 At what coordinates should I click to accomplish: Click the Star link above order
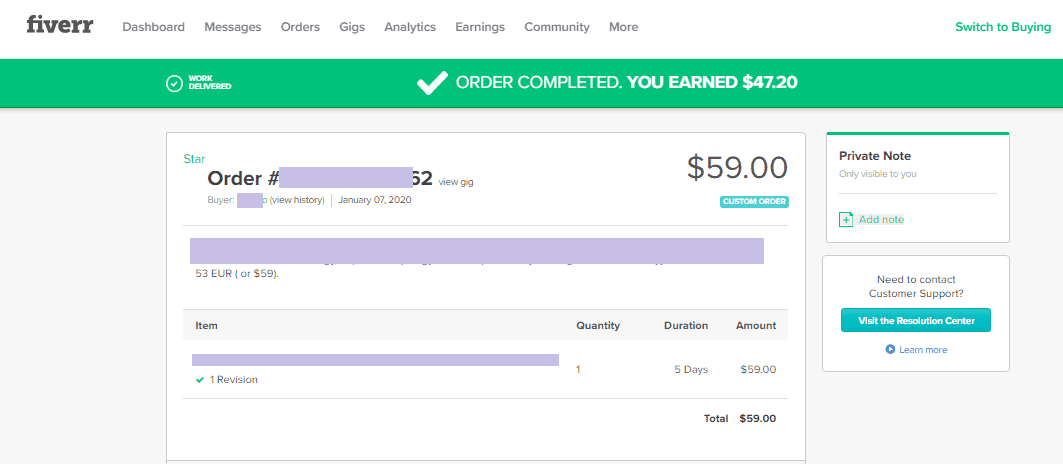(x=194, y=159)
